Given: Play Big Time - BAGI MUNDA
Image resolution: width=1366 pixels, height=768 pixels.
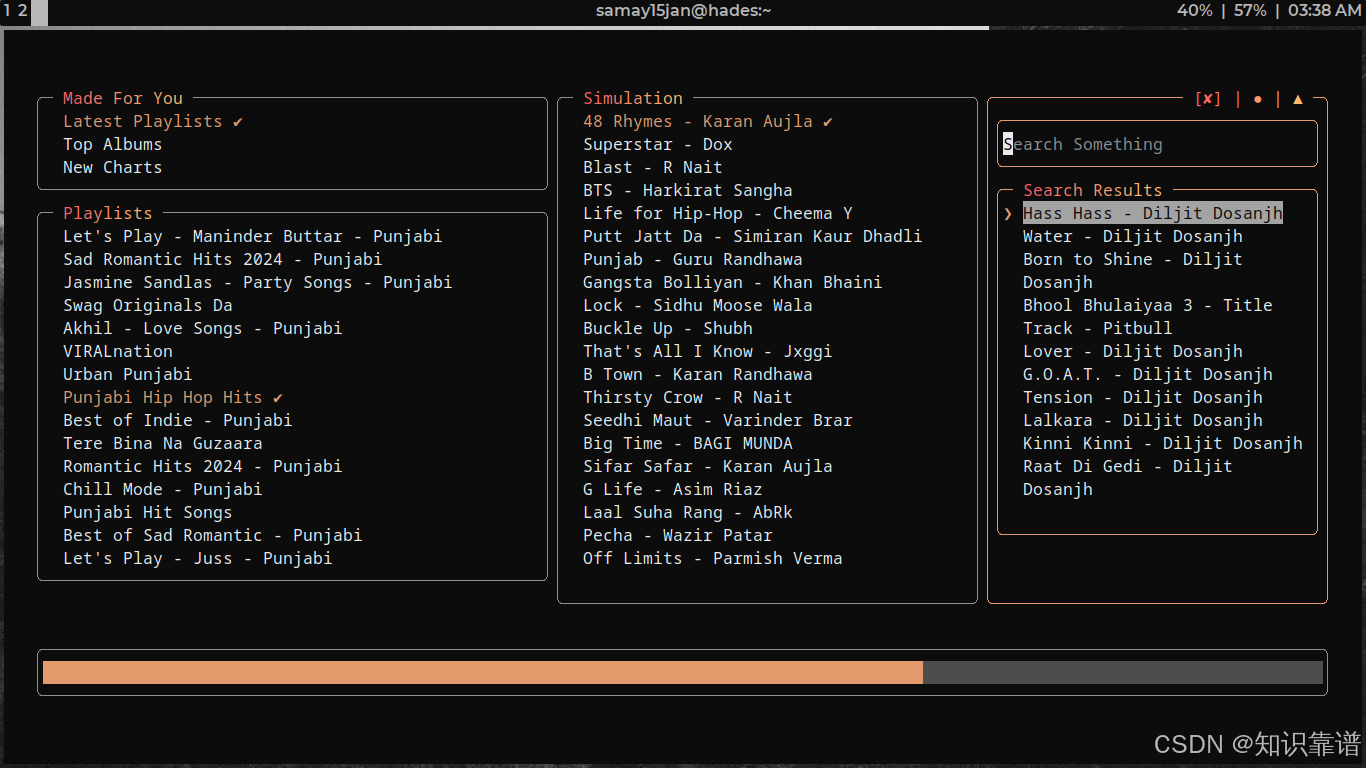Looking at the screenshot, I should tap(688, 443).
